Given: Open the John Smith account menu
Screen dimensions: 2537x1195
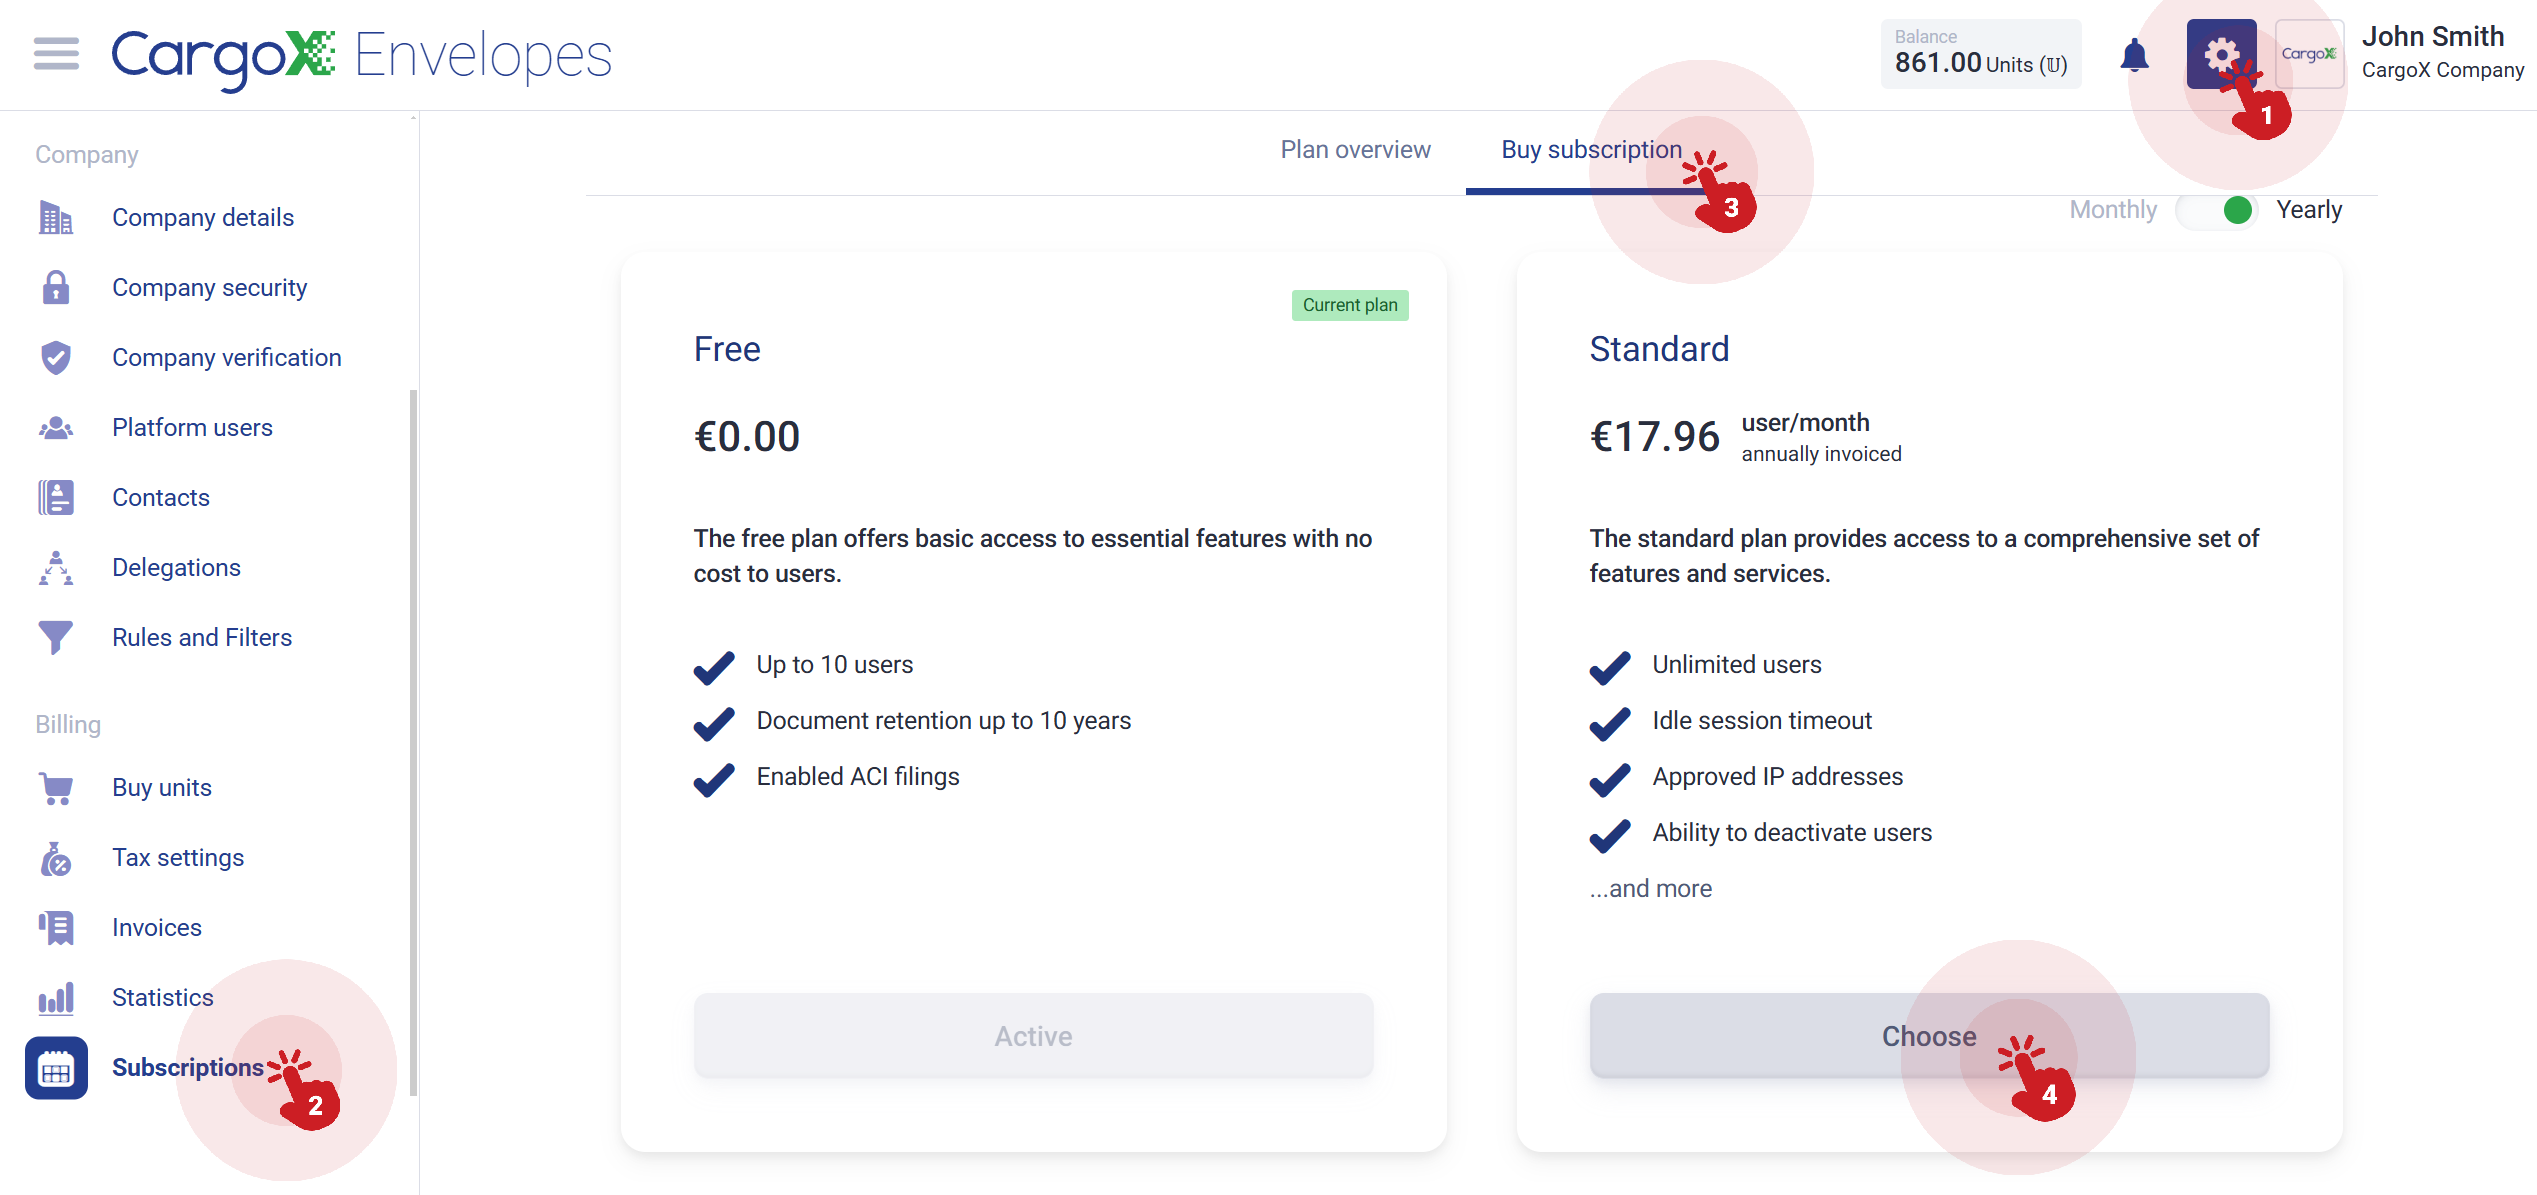Looking at the screenshot, I should tap(2442, 54).
